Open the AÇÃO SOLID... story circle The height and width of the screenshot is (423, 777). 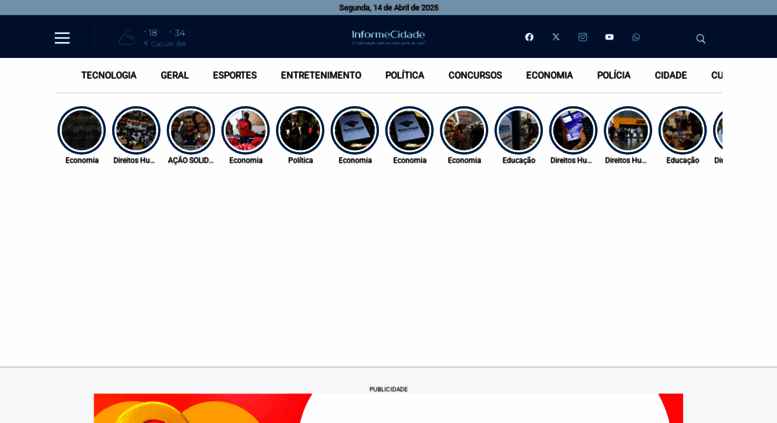coord(191,130)
